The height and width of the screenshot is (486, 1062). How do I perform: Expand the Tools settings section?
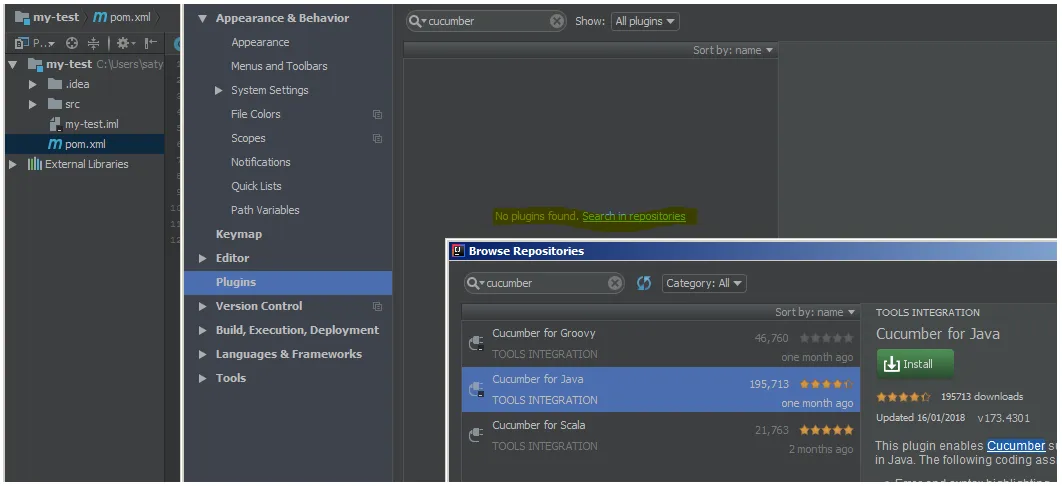[x=202, y=378]
